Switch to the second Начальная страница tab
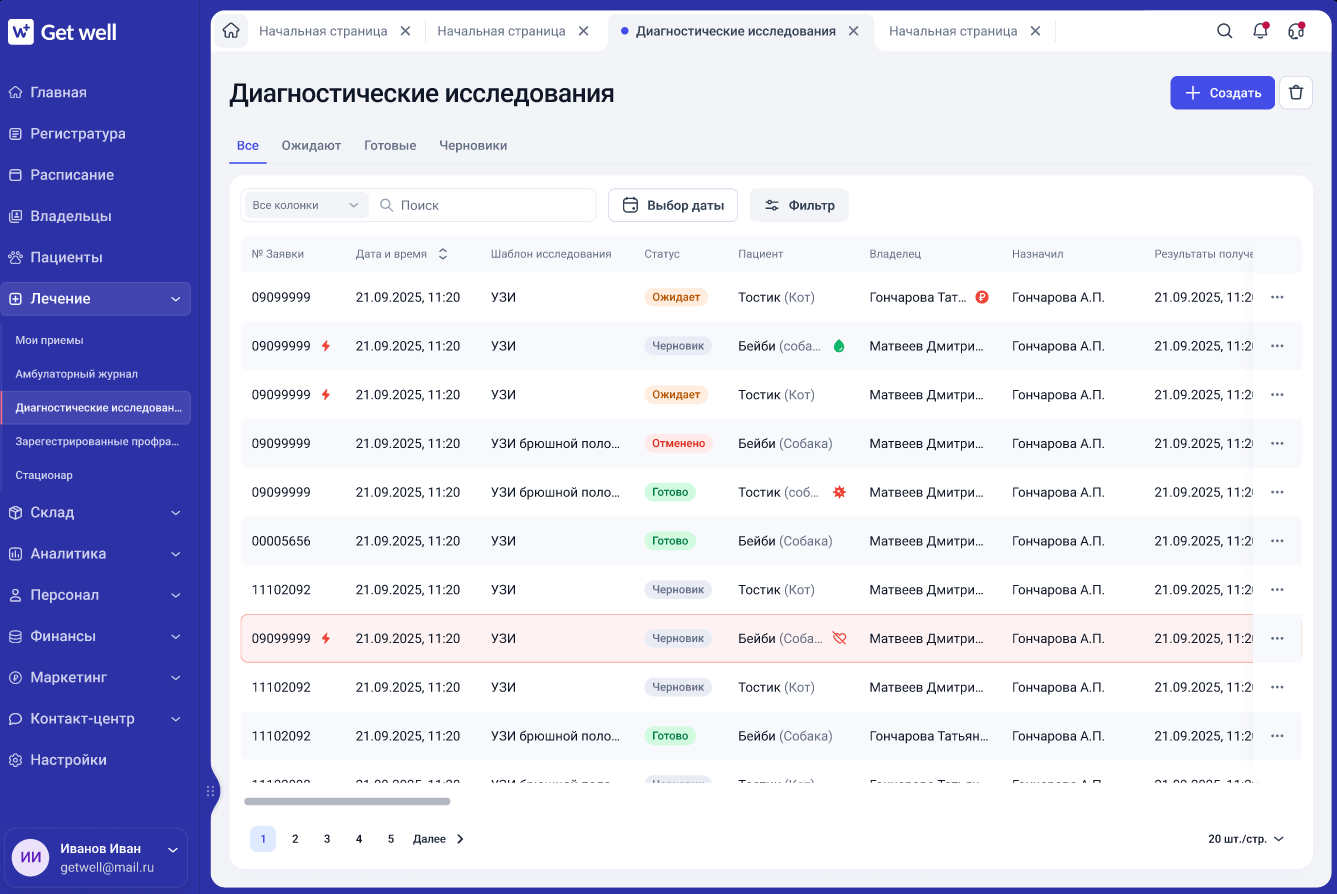The width and height of the screenshot is (1337, 894). (501, 31)
